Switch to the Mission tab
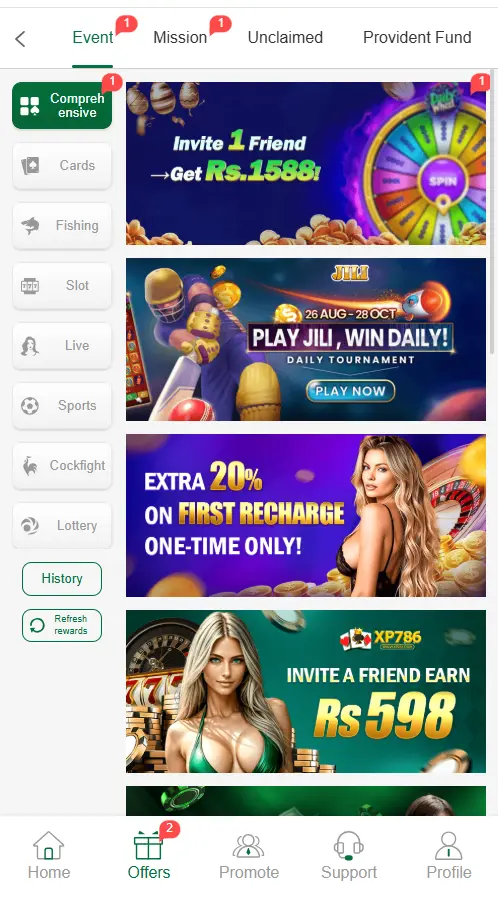 [180, 38]
